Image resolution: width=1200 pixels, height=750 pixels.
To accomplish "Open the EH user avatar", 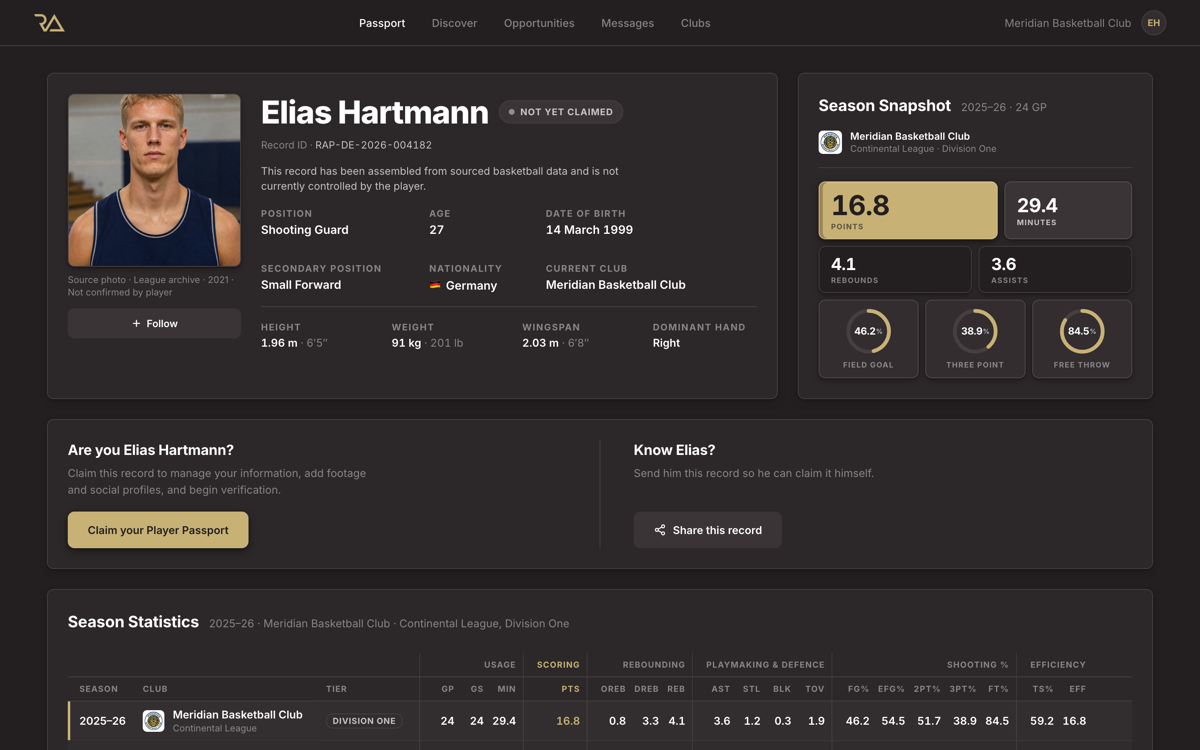I will [1154, 23].
